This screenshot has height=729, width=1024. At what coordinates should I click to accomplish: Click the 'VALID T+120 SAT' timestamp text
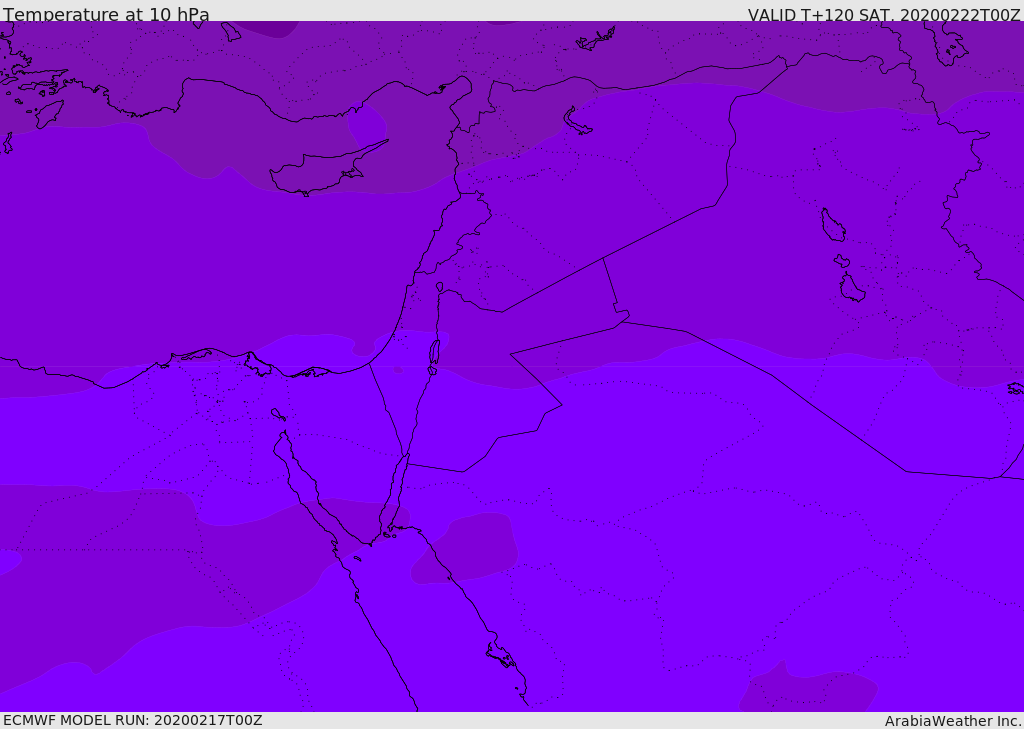click(884, 15)
